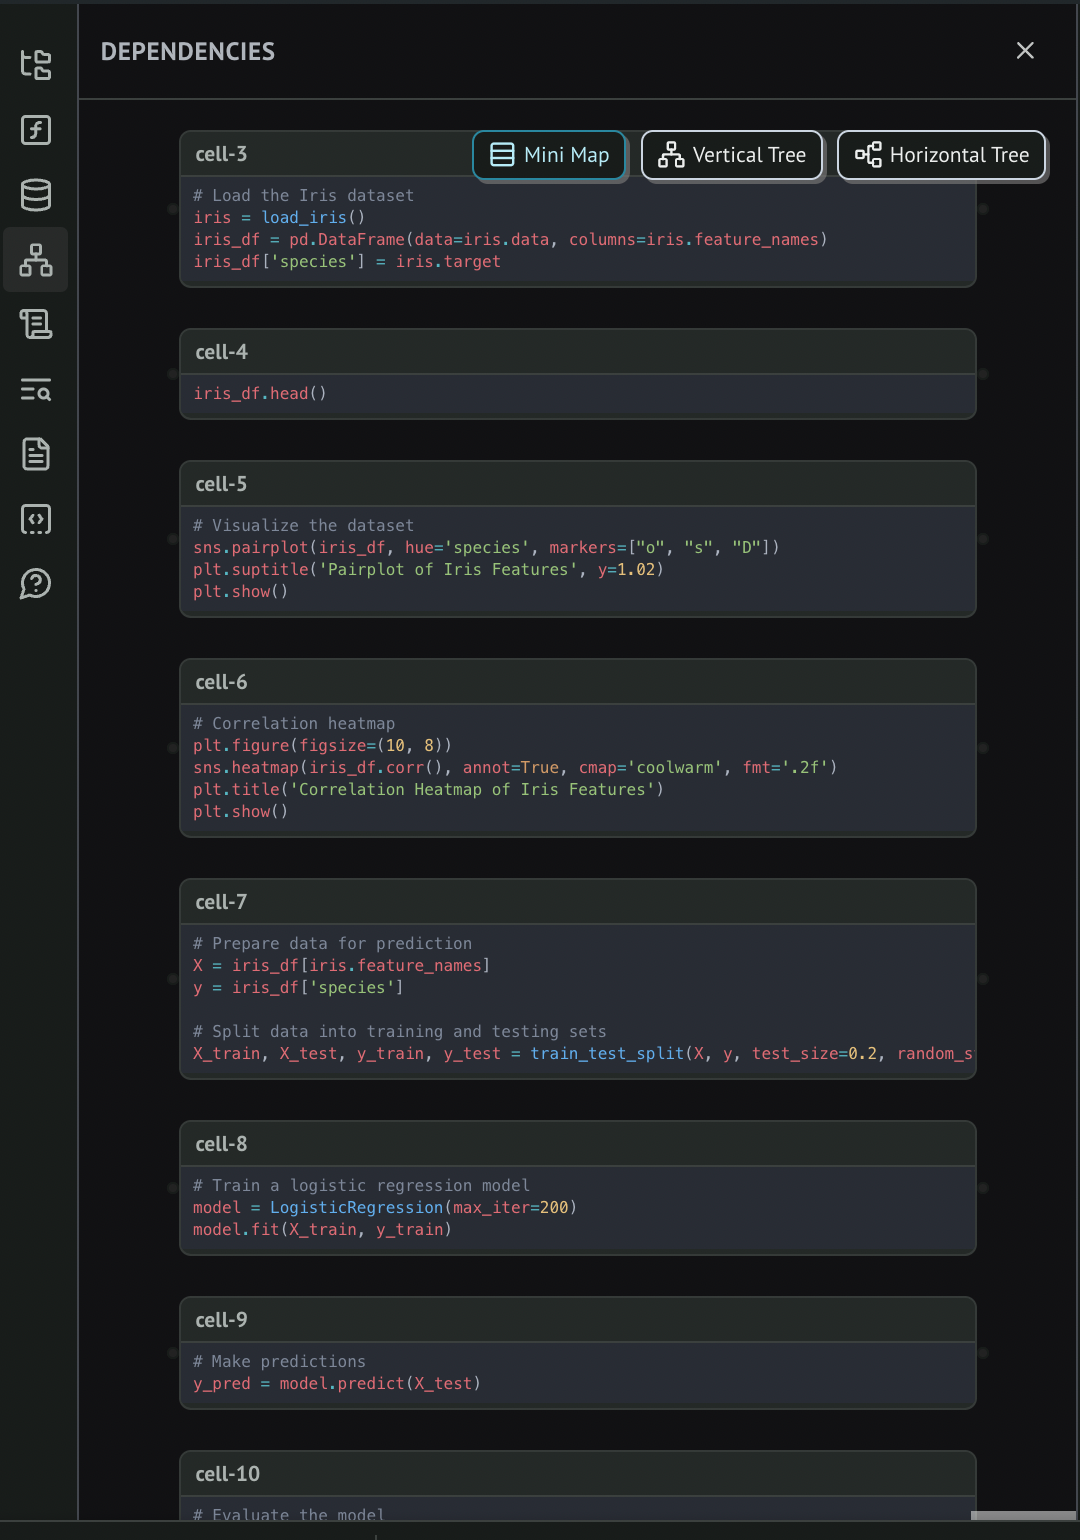The image size is (1080, 1540).
Task: Open the data sources database icon
Action: click(x=36, y=195)
